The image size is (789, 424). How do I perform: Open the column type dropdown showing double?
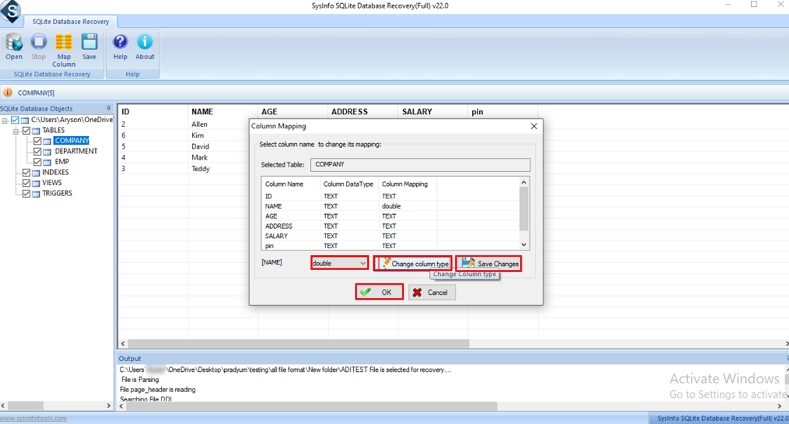click(339, 263)
